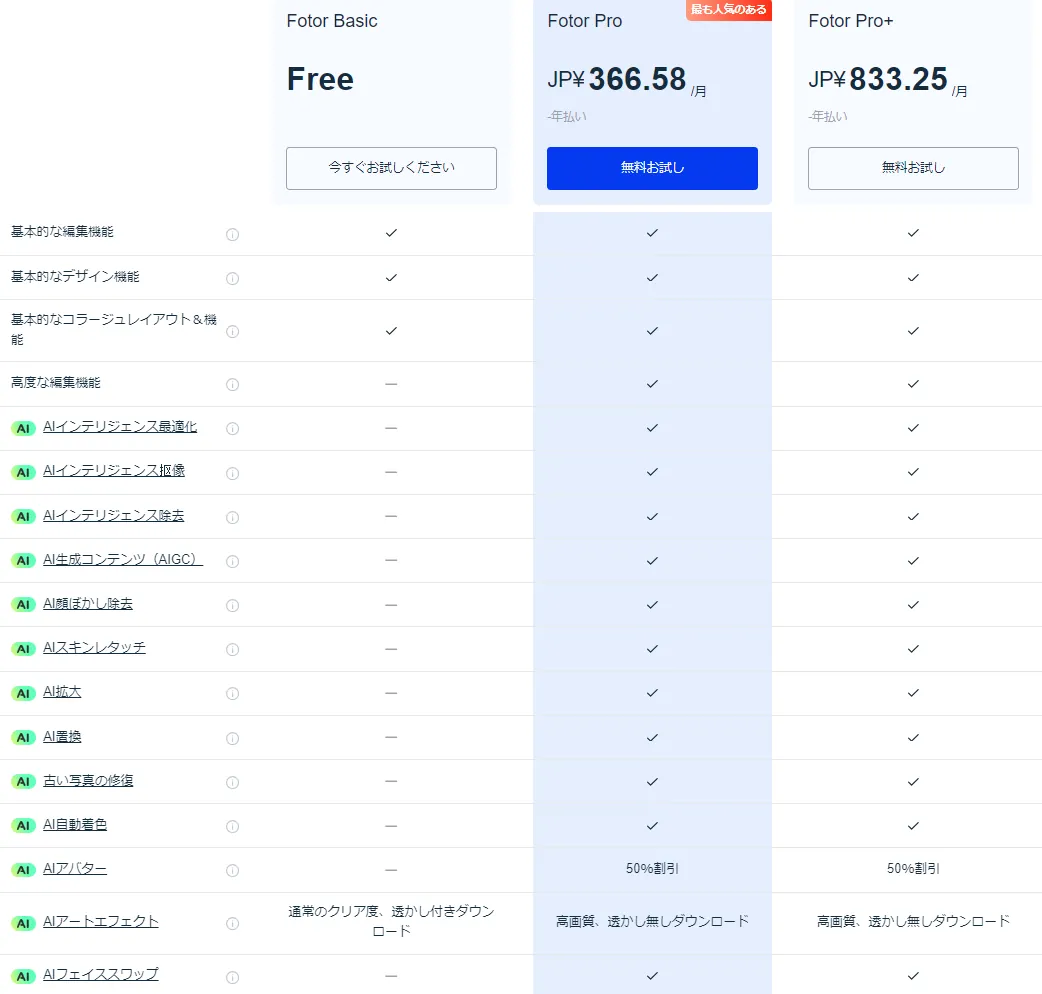
Task: Visit the AI顔ぼかし除去 link
Action: coord(88,603)
